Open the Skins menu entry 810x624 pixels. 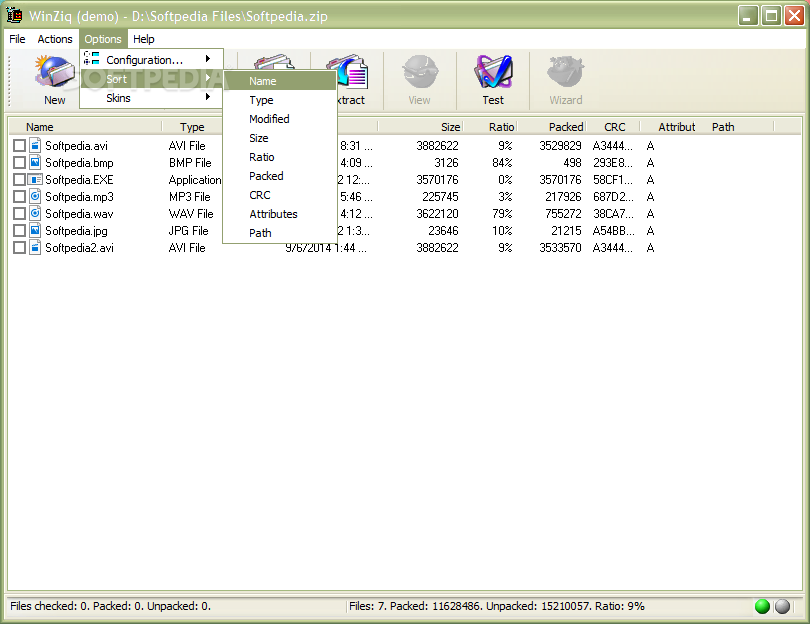(x=151, y=98)
